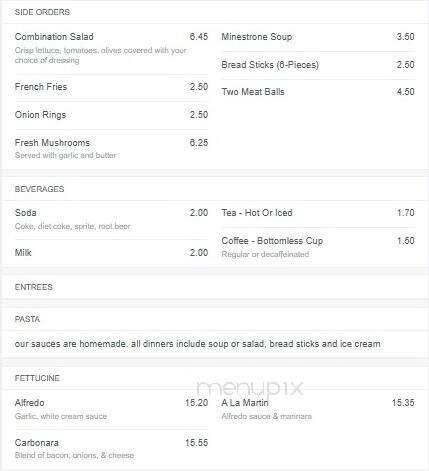Click the Soda beverage item
Viewport: 429px width, 471px height.
[111, 219]
